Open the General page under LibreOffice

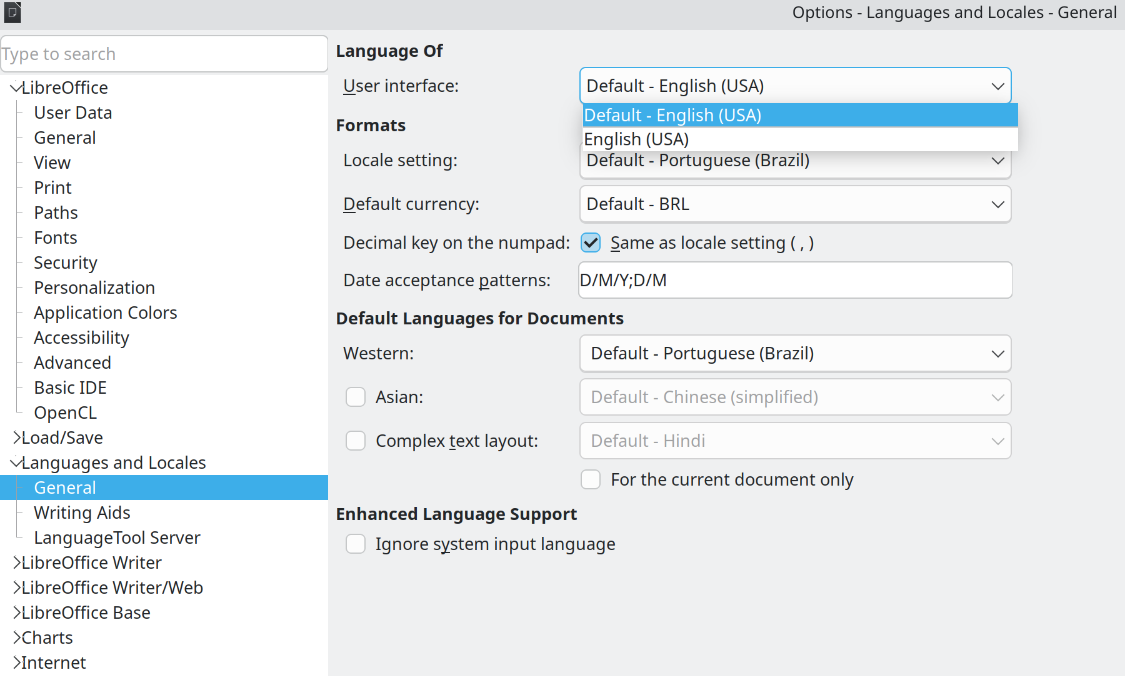pyautogui.click(x=65, y=138)
